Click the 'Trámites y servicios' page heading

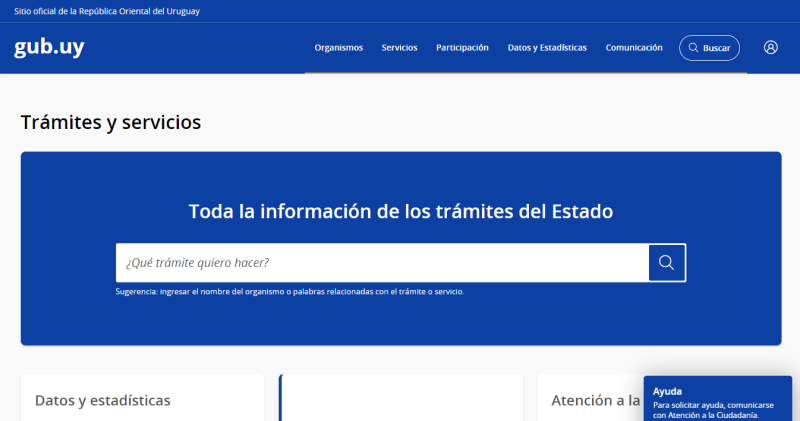coord(111,122)
